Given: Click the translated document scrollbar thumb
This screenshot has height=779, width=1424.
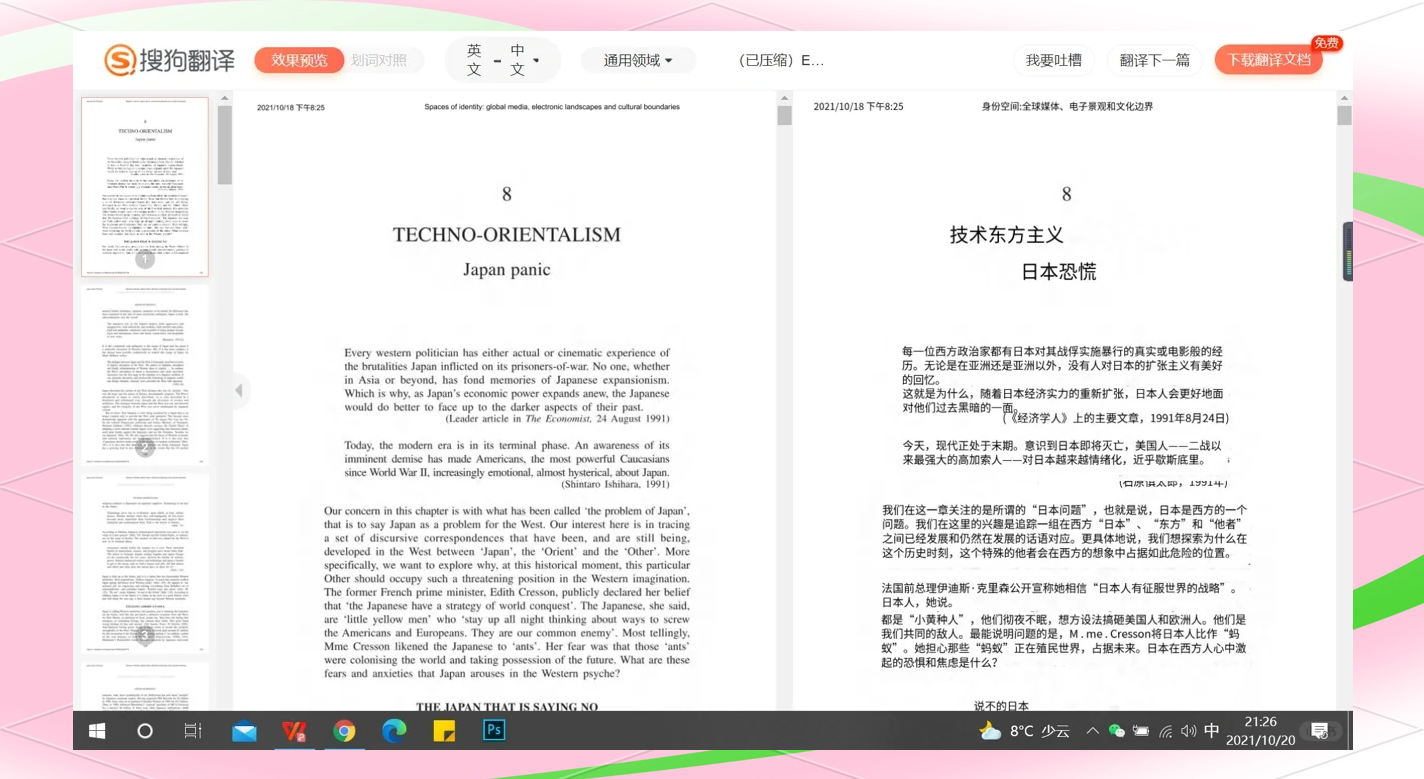Looking at the screenshot, I should [1344, 116].
